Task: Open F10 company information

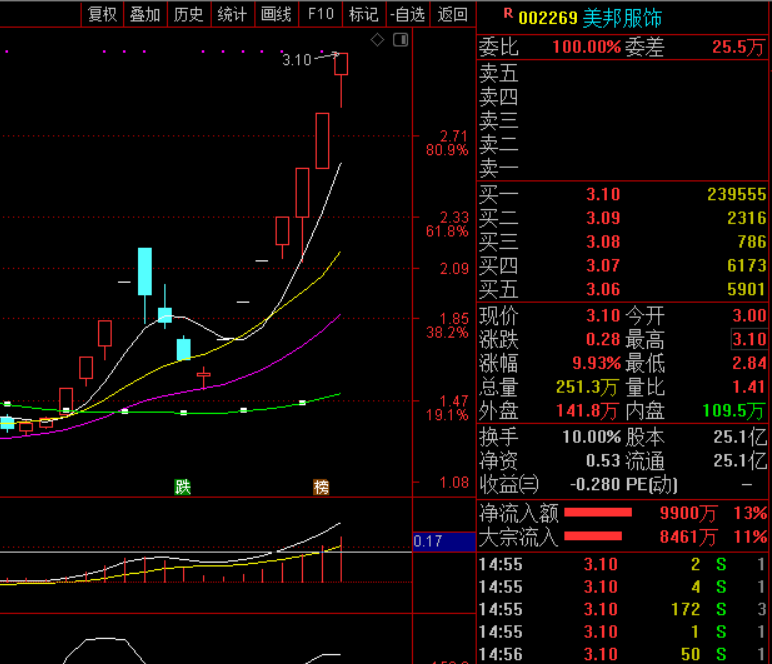Action: point(321,14)
